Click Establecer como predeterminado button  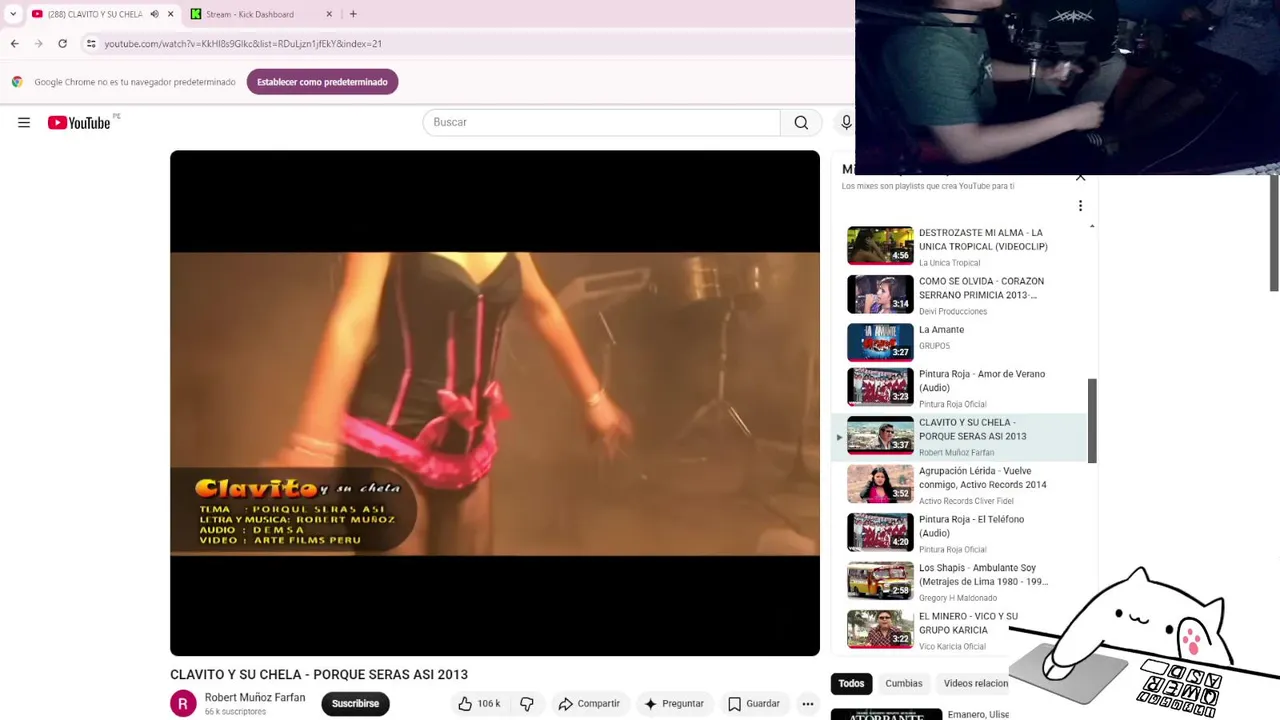coord(322,82)
